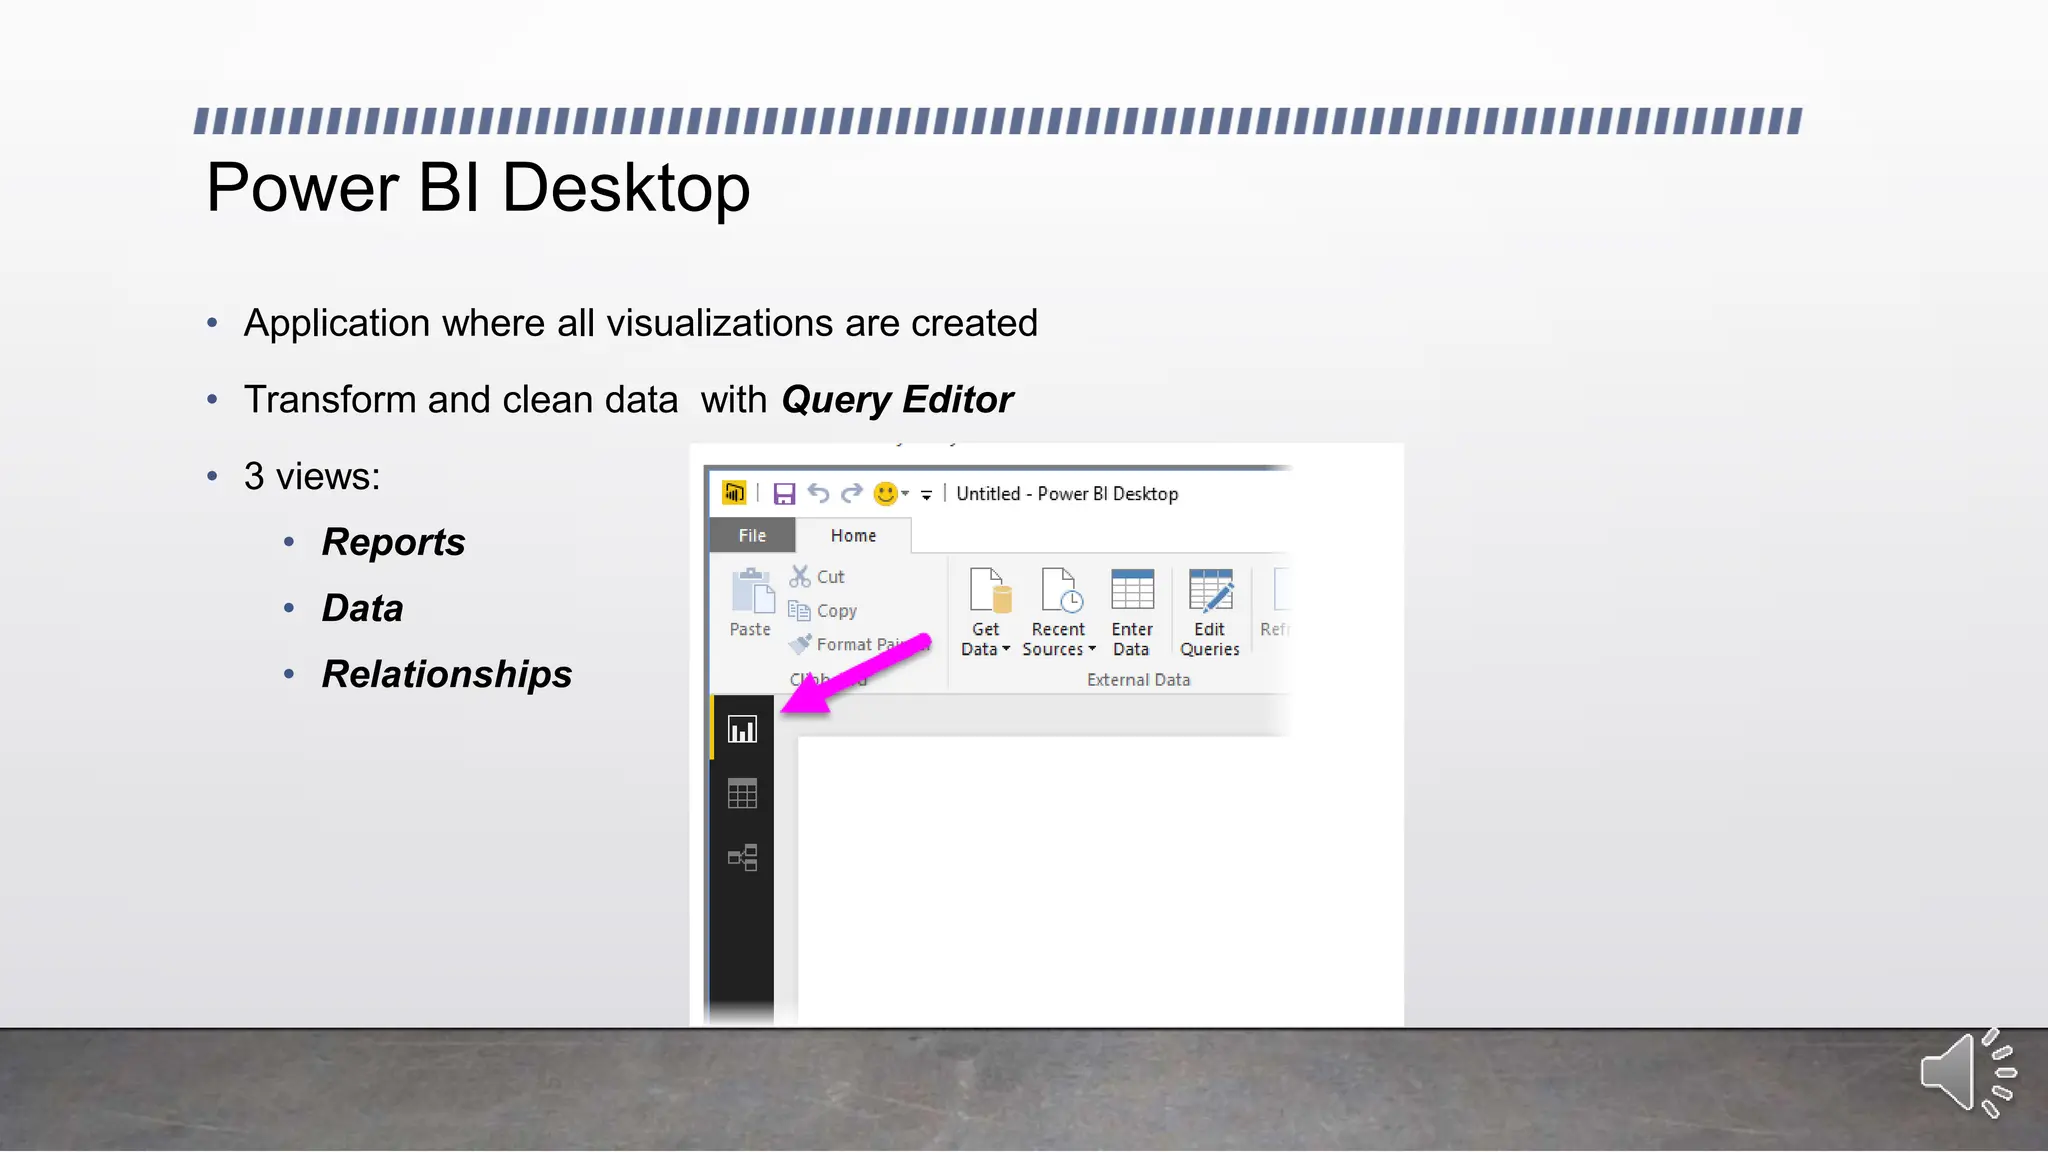Click the Power BI Desktop slide heading
The image size is (2048, 1152).
(x=478, y=188)
